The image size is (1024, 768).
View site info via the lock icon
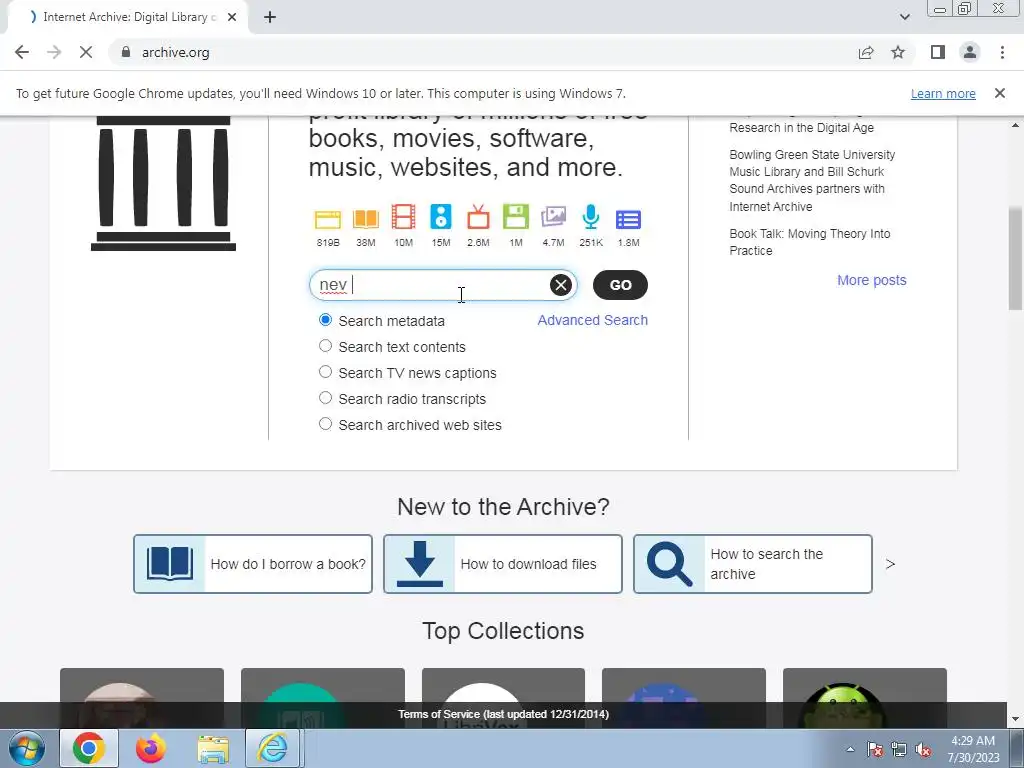[126, 52]
